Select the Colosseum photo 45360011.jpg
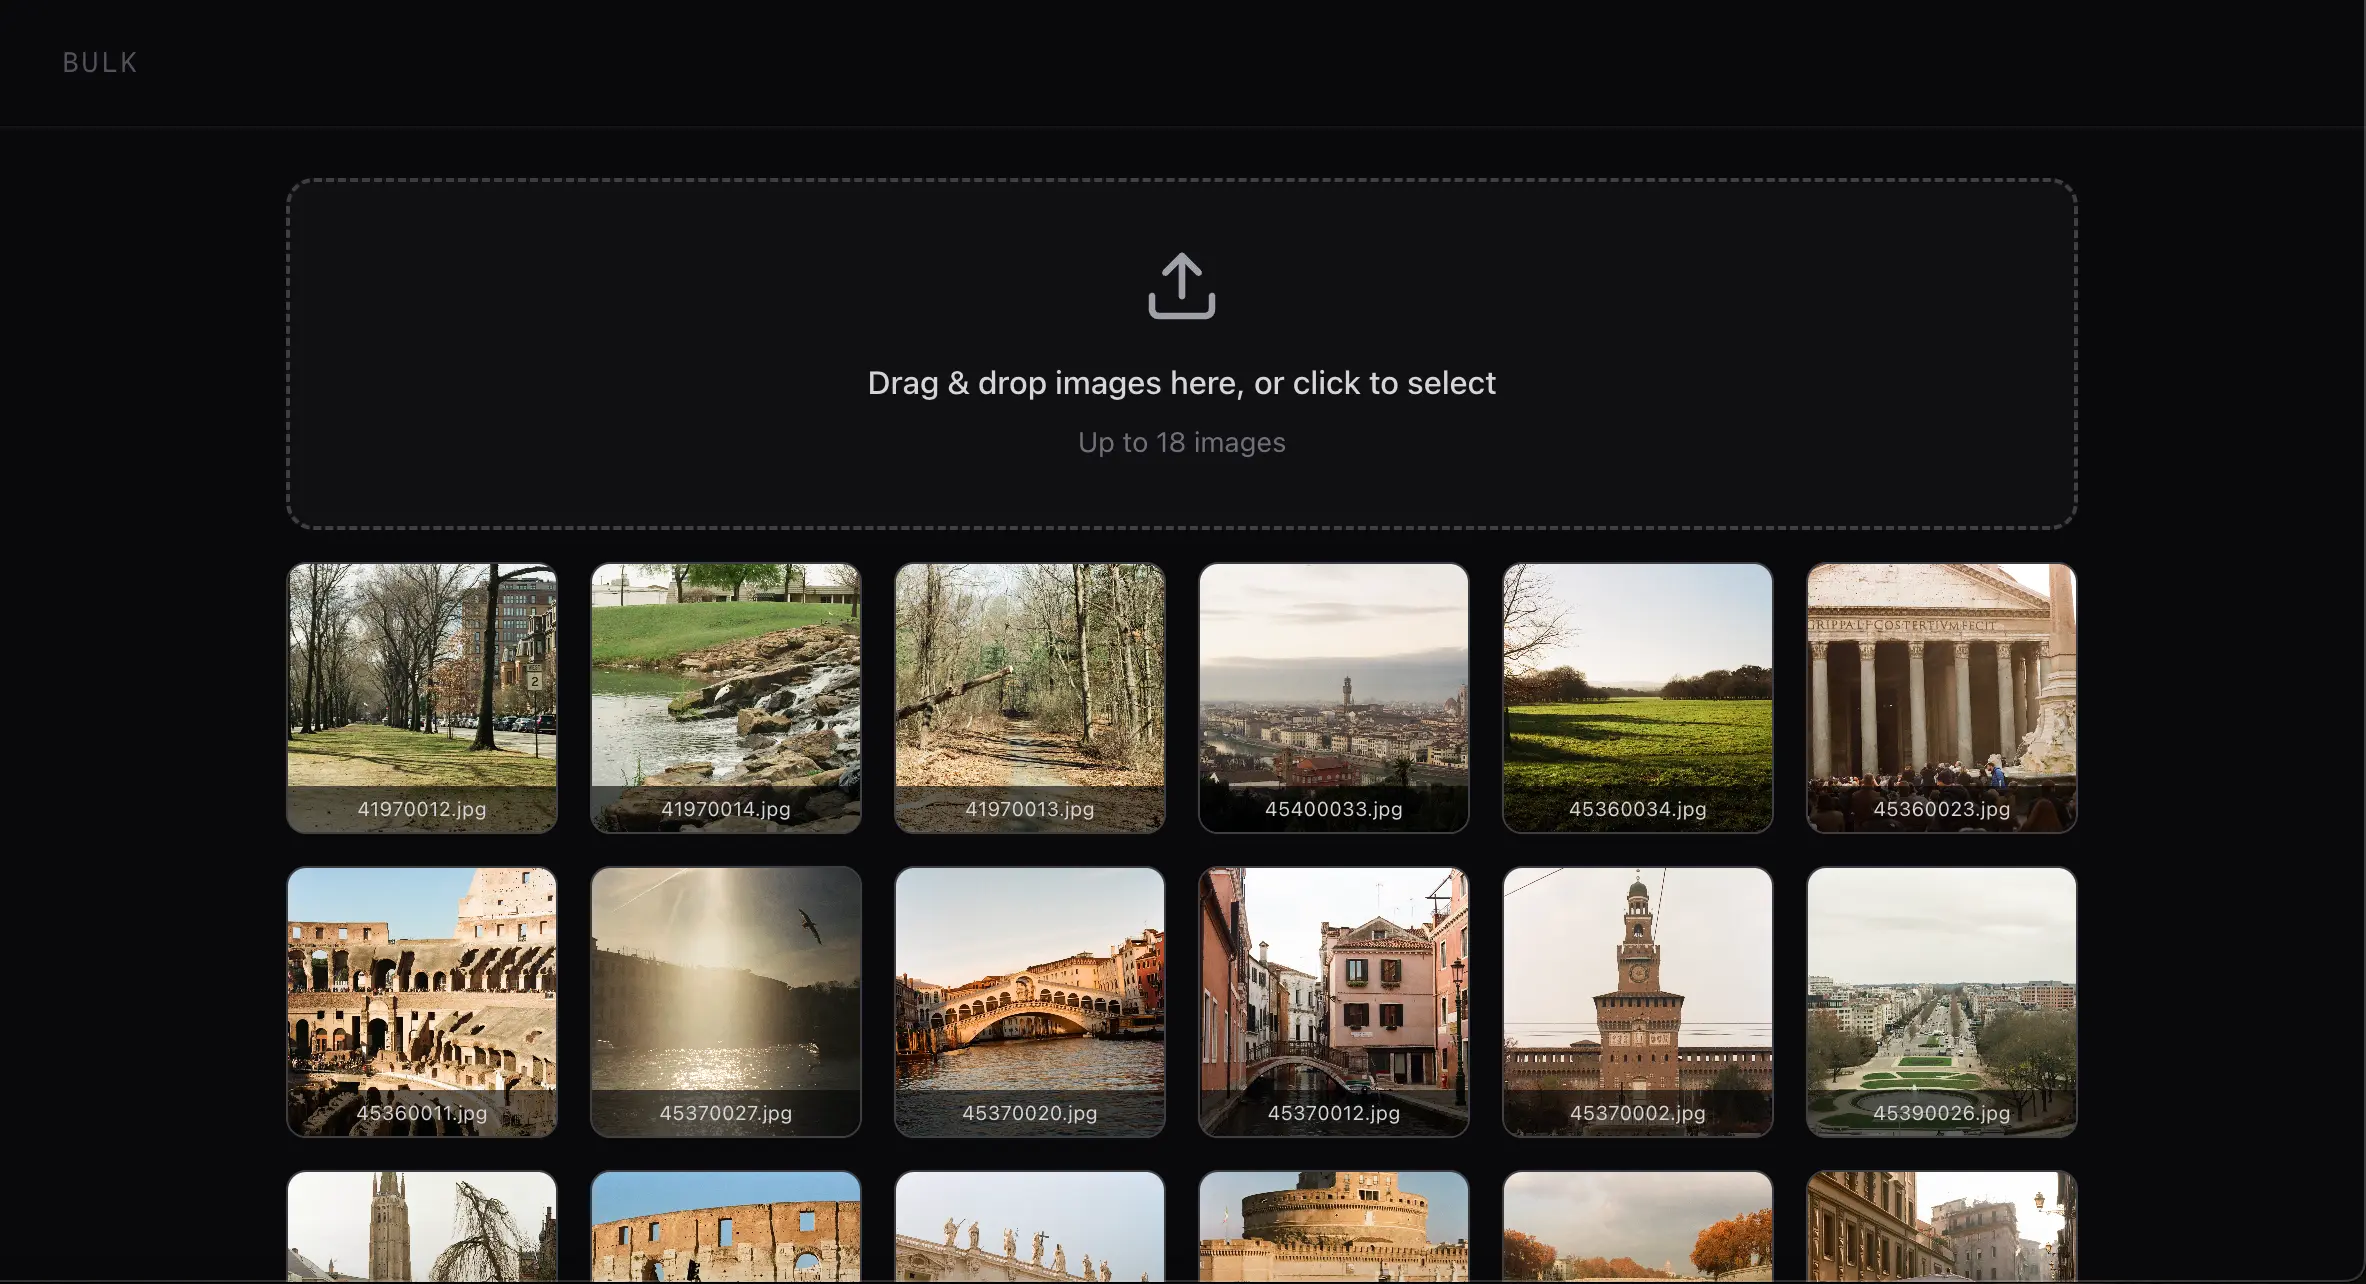The image size is (2366, 1284). pyautogui.click(x=421, y=1001)
